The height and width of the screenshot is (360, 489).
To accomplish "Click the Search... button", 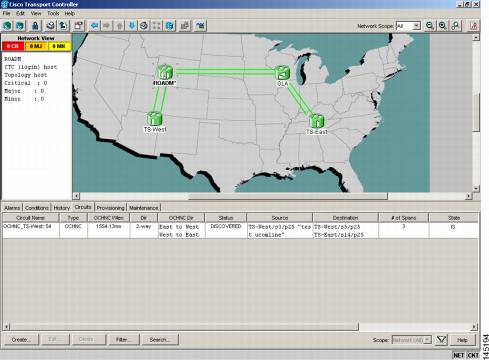I will click(x=160, y=340).
